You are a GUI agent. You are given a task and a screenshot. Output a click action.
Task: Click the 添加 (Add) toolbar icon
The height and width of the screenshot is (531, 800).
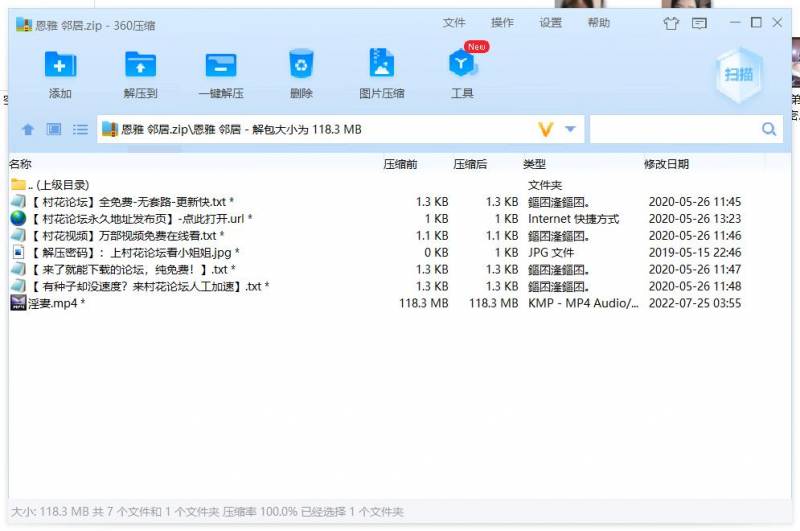click(x=60, y=65)
